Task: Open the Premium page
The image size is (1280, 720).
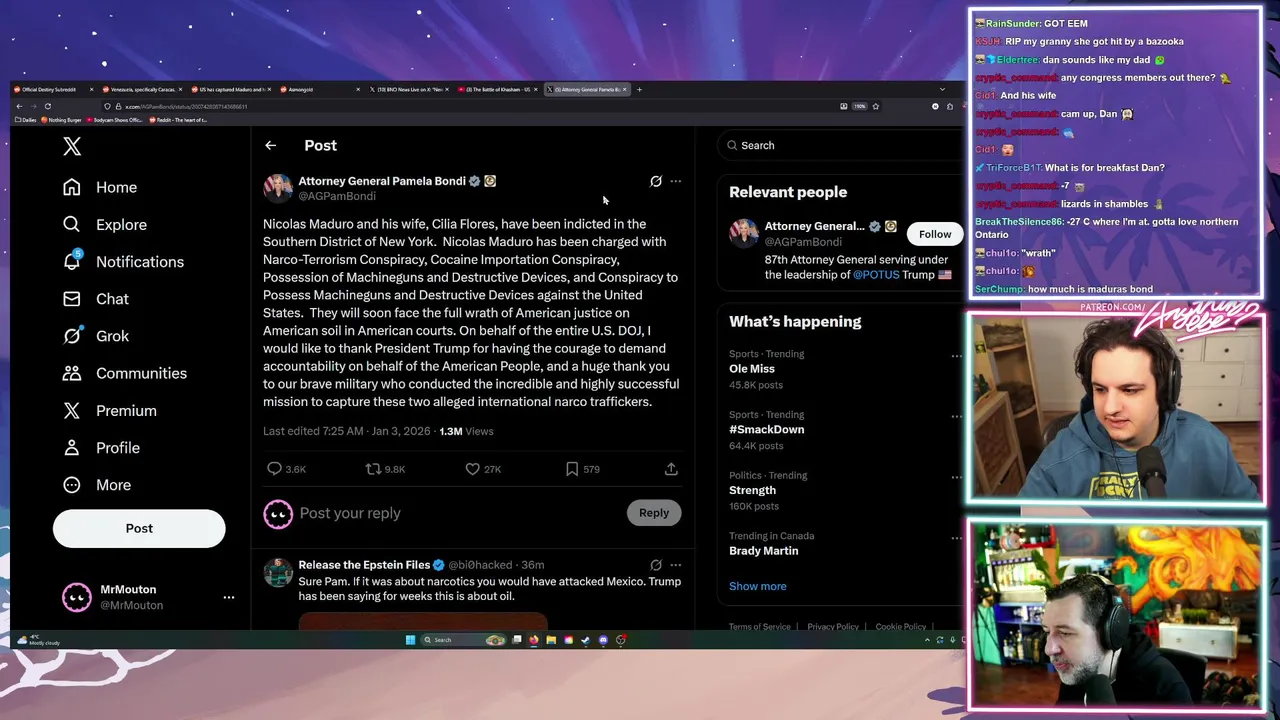Action: click(x=109, y=411)
